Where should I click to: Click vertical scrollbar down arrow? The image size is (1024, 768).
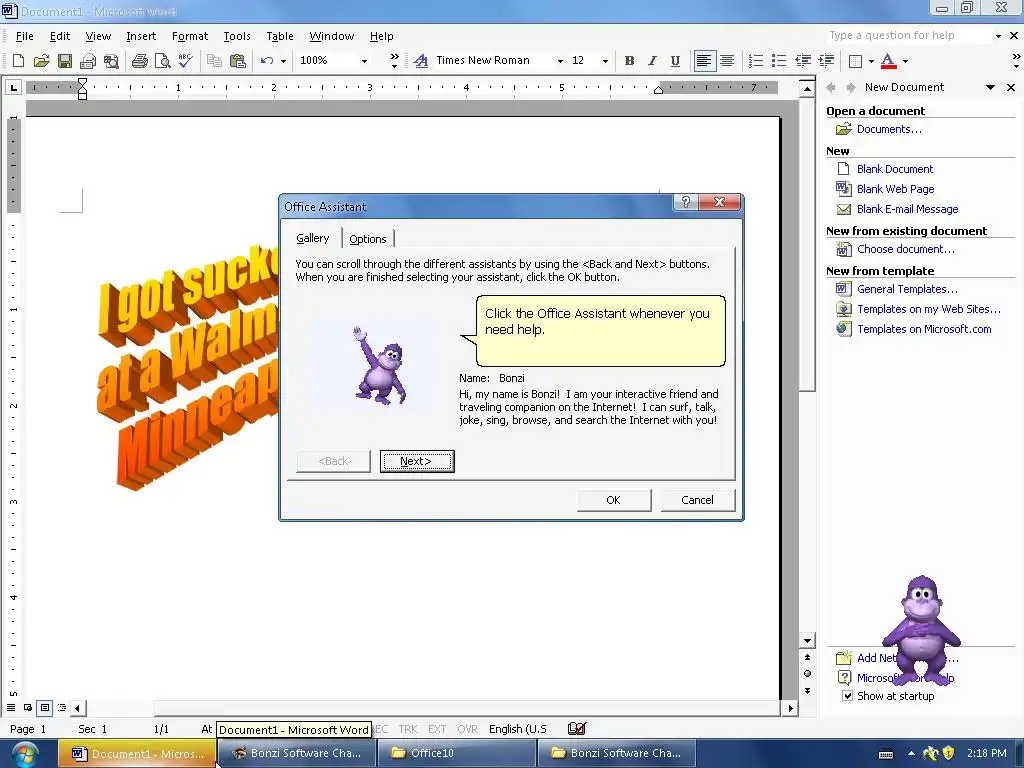pyautogui.click(x=807, y=641)
